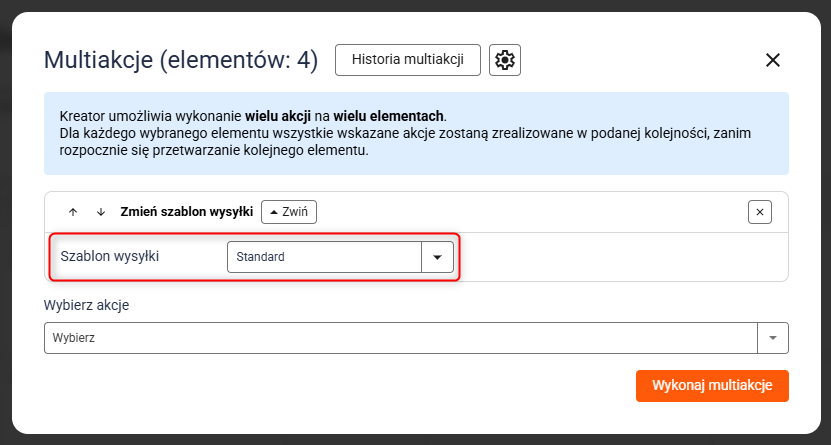Image resolution: width=831 pixels, height=445 pixels.
Task: Open the Wybierz akcje dropdown arrow
Action: pyautogui.click(x=772, y=338)
